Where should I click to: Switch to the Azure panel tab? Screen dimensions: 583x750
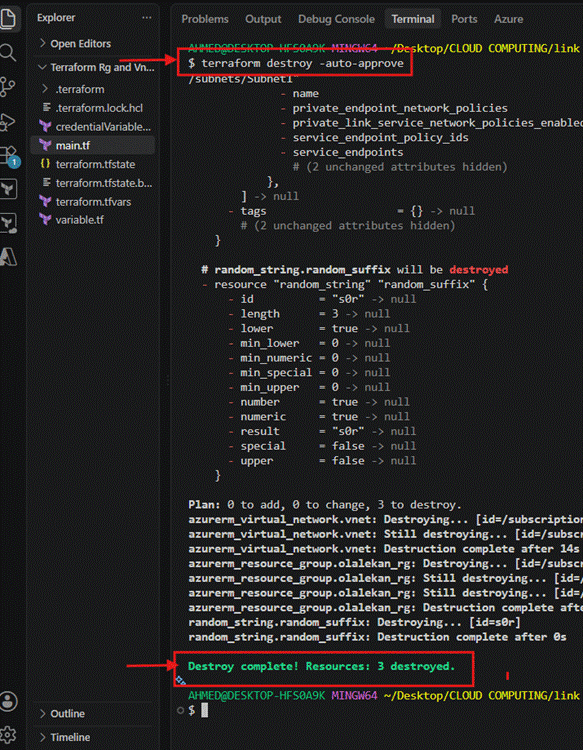tap(508, 19)
